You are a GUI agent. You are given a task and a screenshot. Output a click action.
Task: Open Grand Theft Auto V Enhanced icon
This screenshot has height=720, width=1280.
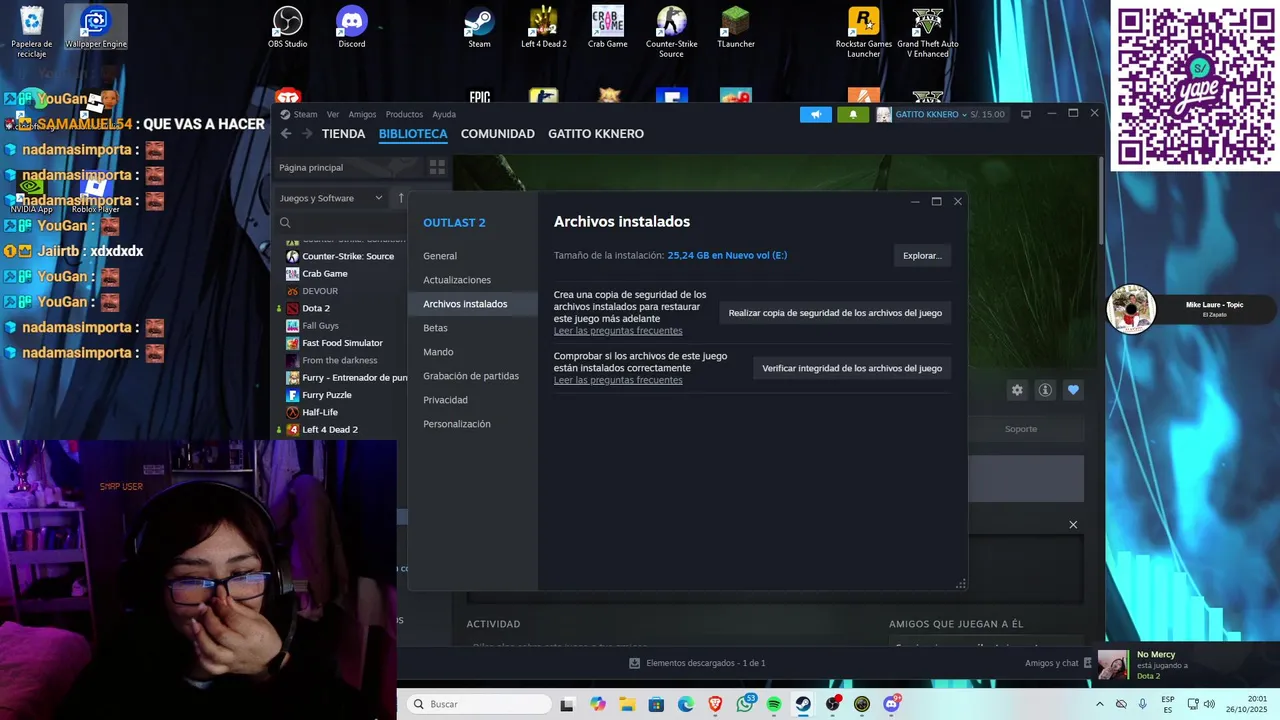[928, 32]
